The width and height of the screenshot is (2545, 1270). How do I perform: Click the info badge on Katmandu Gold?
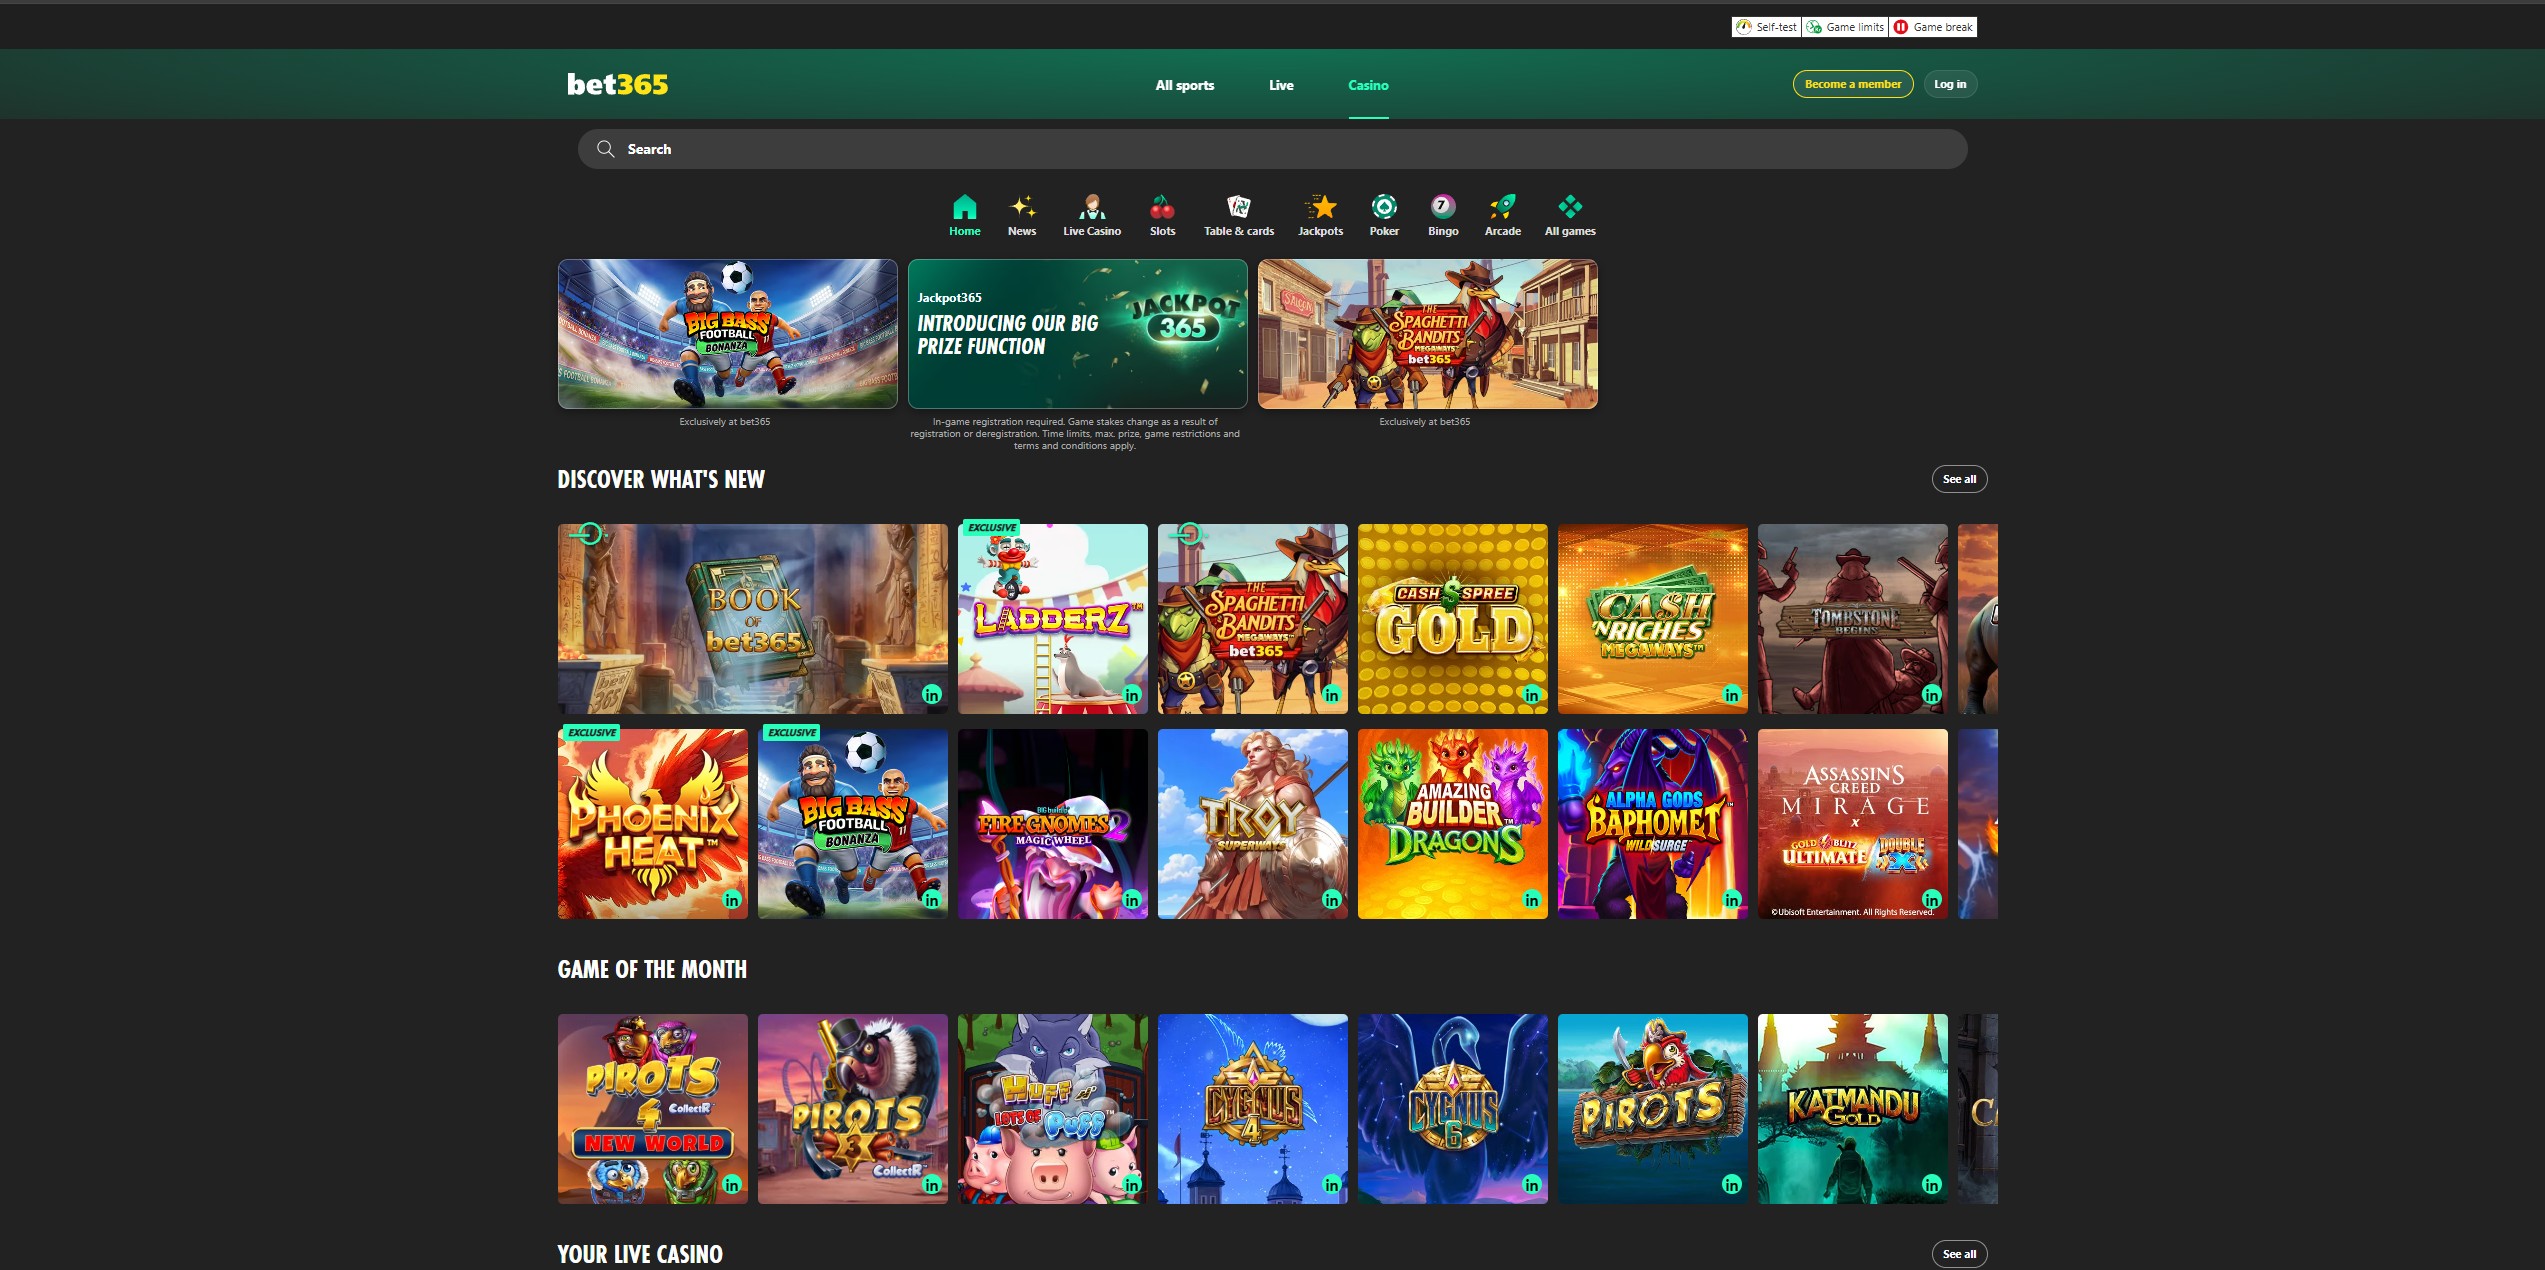(x=1932, y=1184)
